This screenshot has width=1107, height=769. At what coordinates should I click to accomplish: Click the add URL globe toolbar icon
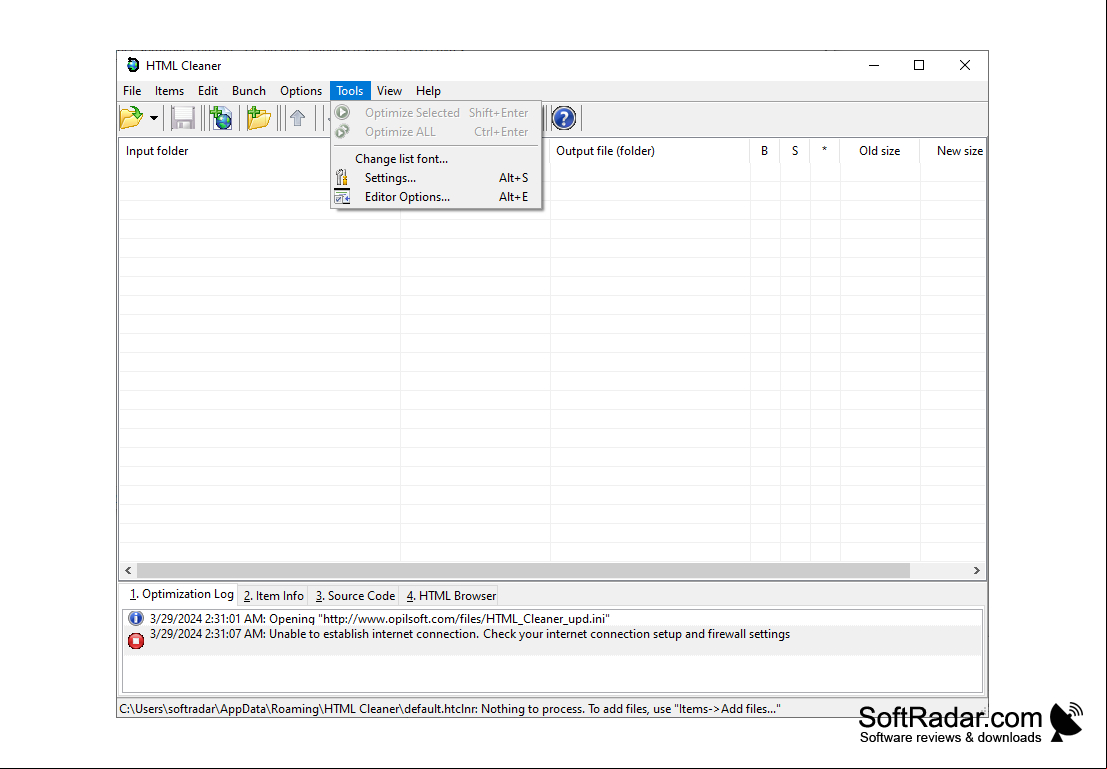[221, 118]
